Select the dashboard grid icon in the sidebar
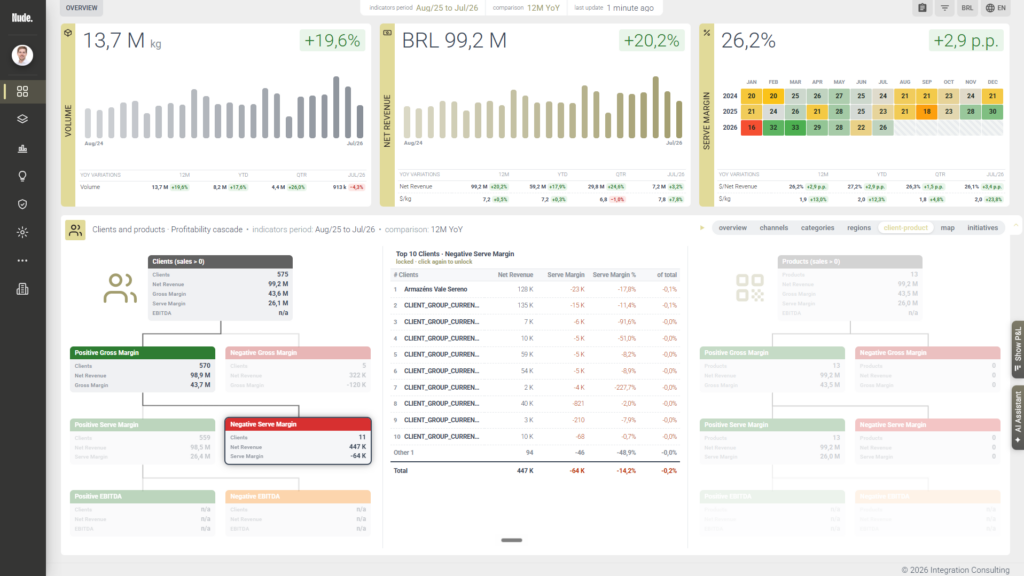 point(22,91)
